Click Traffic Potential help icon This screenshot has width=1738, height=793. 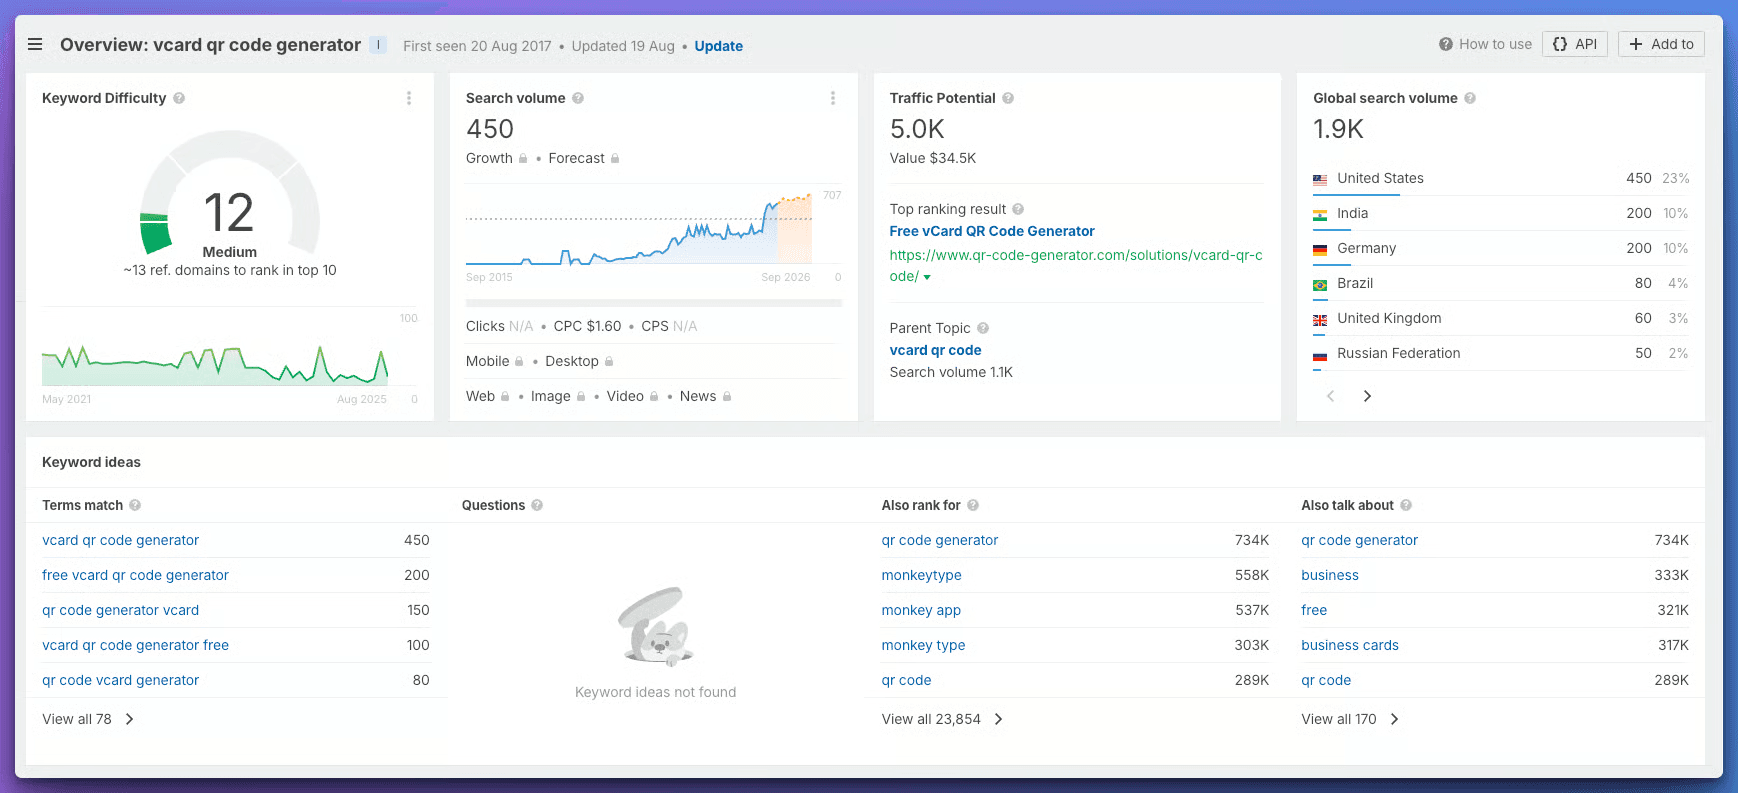point(1008,98)
